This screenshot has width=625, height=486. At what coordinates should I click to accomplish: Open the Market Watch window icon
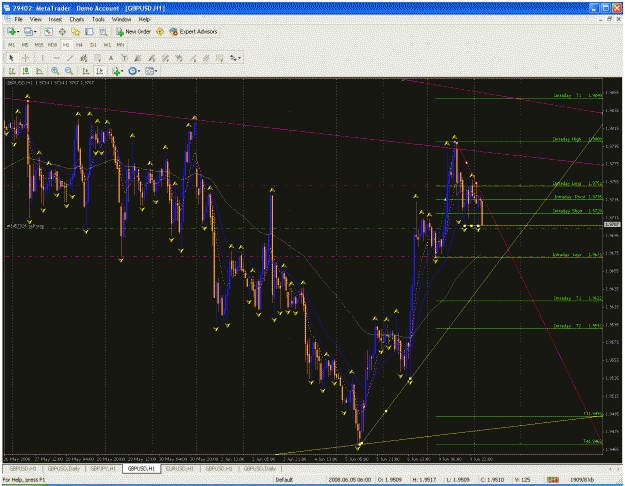point(48,31)
